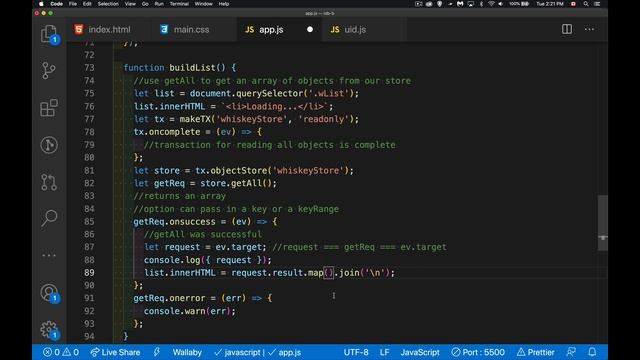Screen dimensions: 640x360
Task: Click the console.warn(err) statement
Action: [189, 311]
